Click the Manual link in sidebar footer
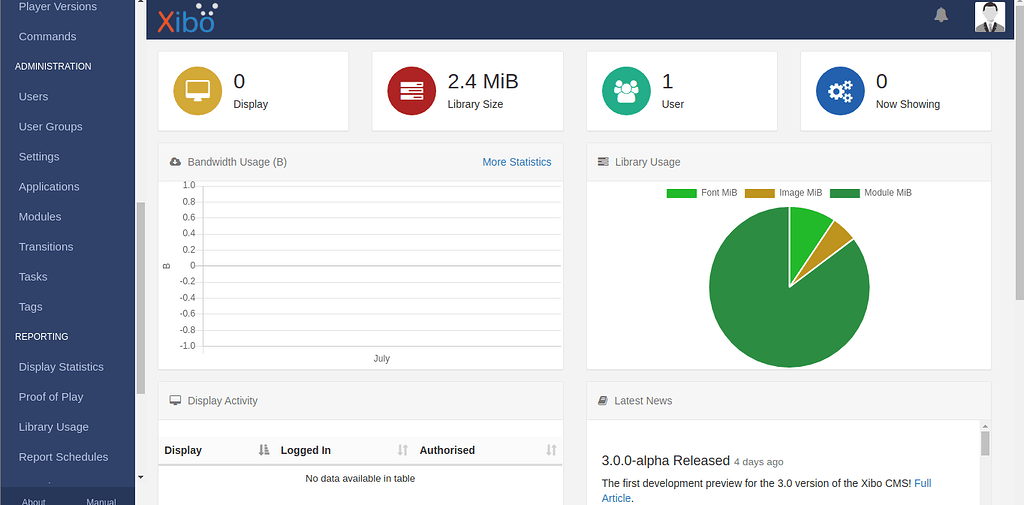Screen dimensions: 1024x505 pos(101,502)
